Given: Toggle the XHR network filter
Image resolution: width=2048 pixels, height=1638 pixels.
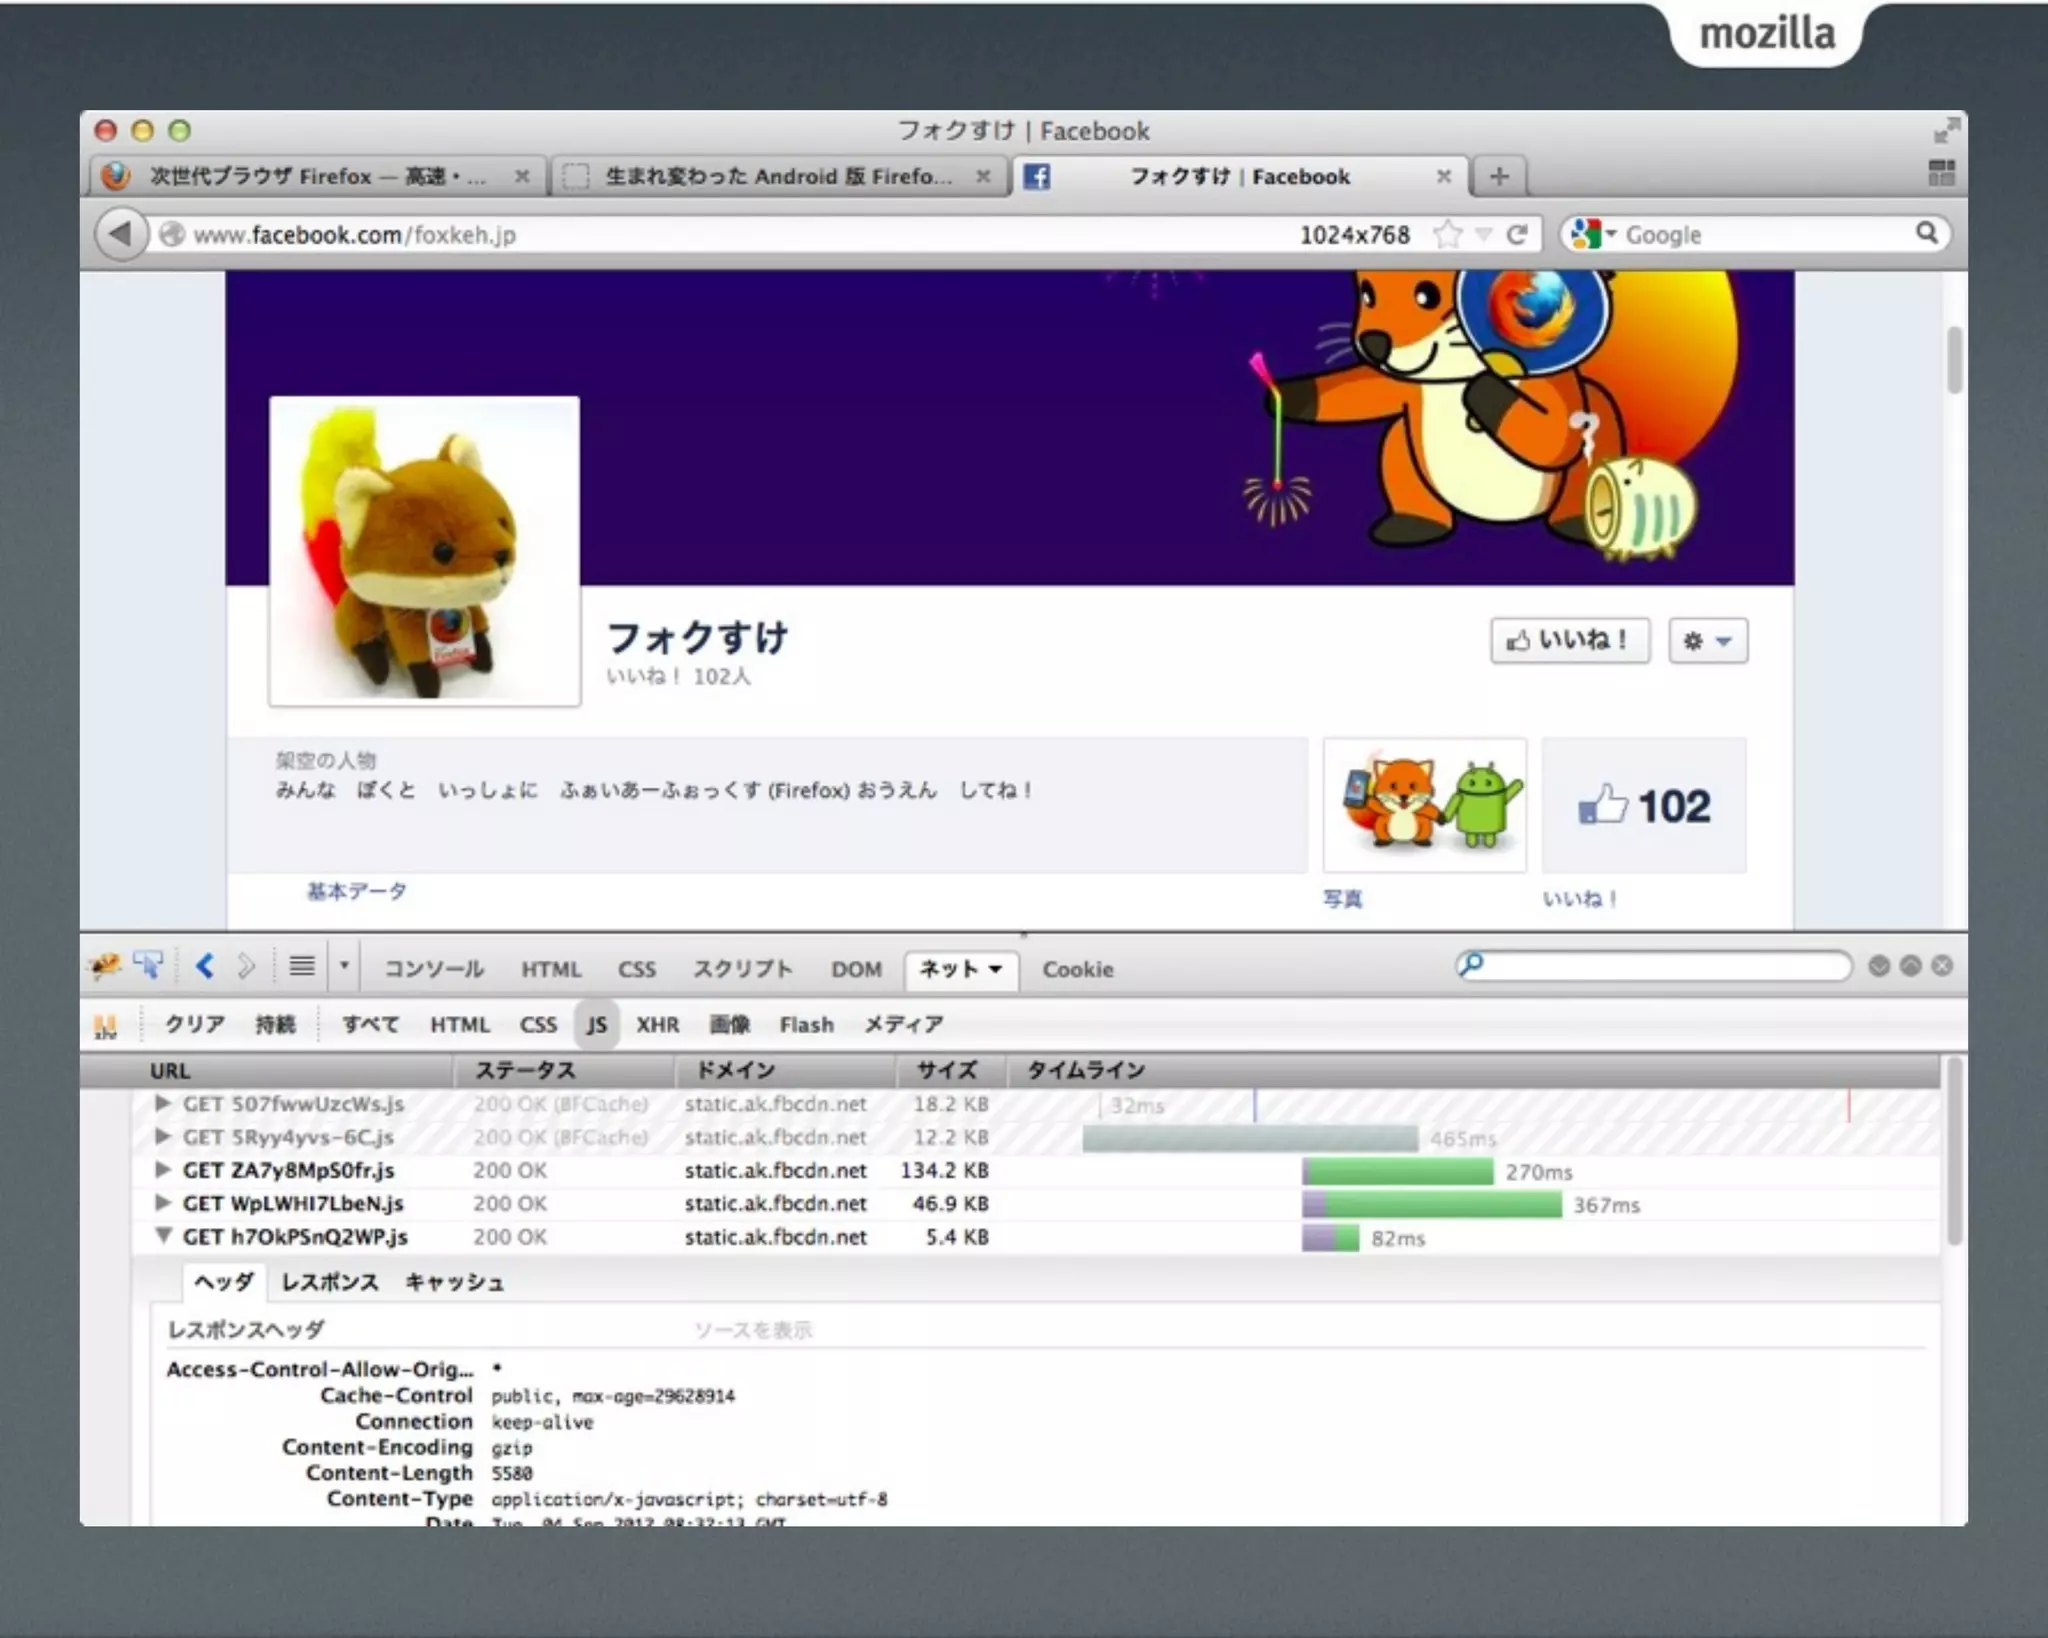Looking at the screenshot, I should [657, 1025].
